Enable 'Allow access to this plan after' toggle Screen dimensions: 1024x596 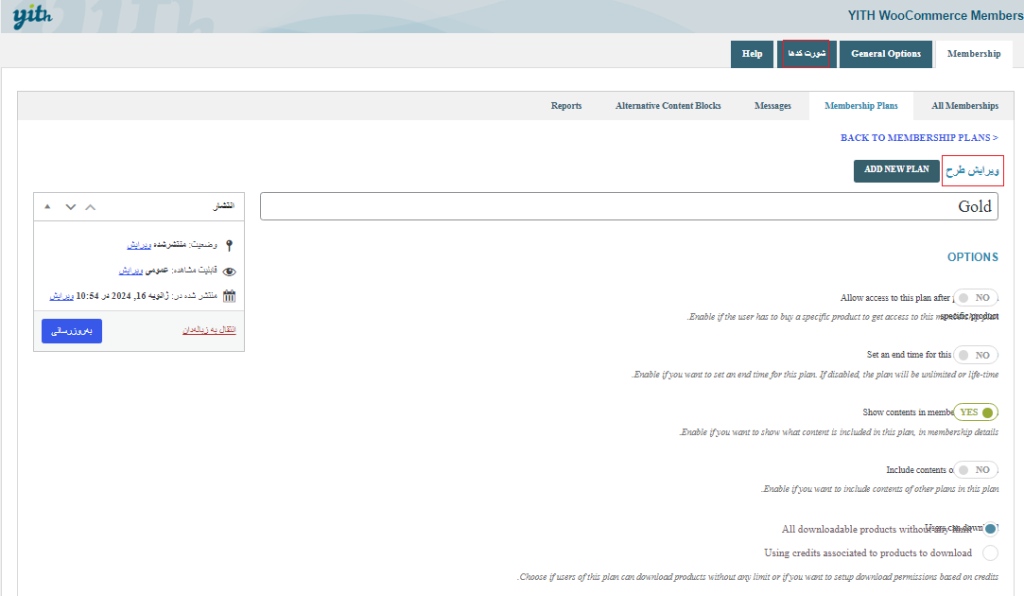975,298
